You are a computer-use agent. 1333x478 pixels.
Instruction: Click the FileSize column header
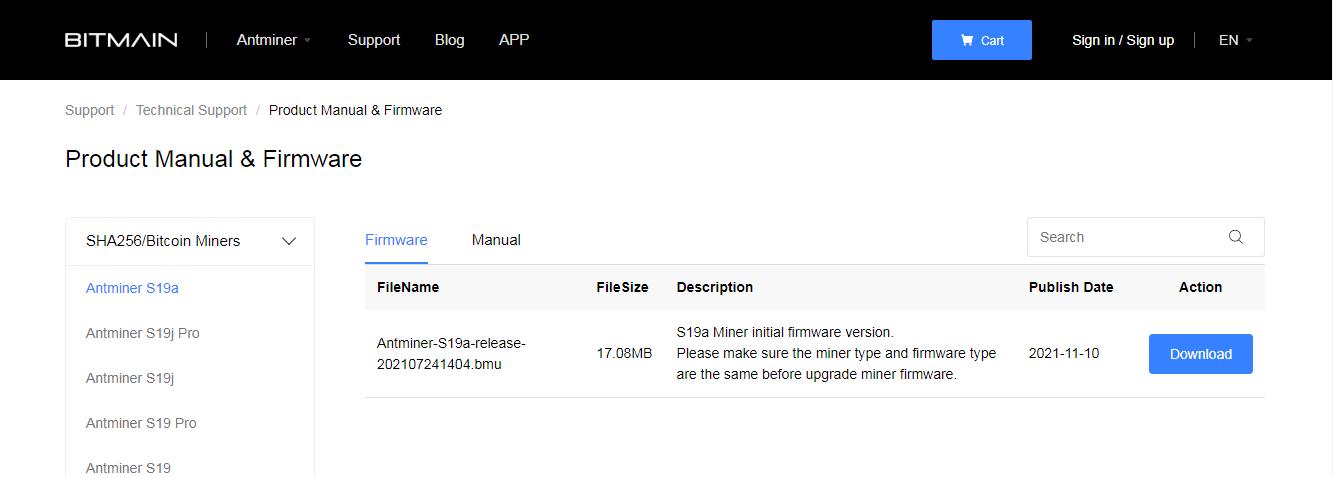622,287
